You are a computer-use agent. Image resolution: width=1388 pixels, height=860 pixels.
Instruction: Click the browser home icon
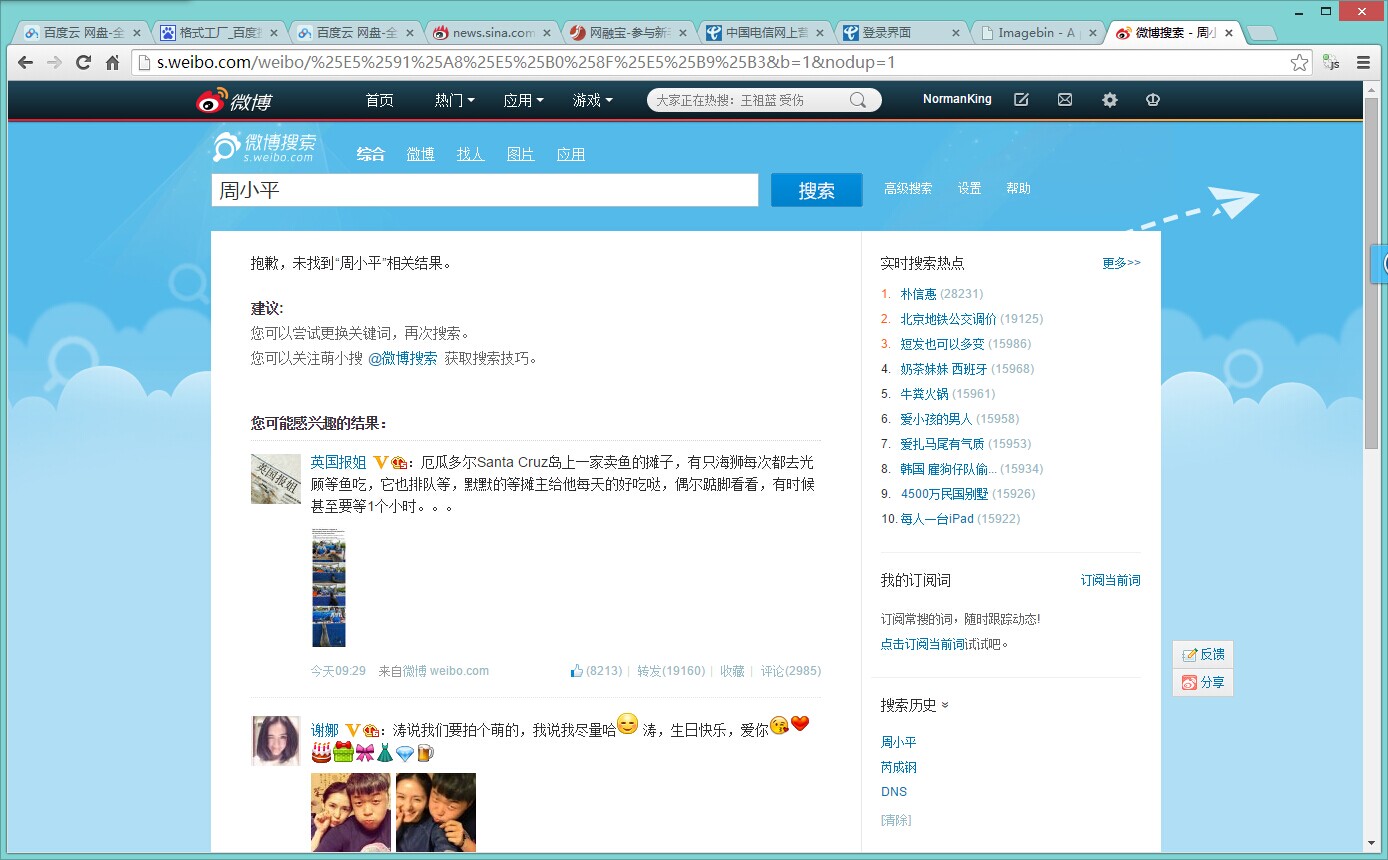(113, 63)
